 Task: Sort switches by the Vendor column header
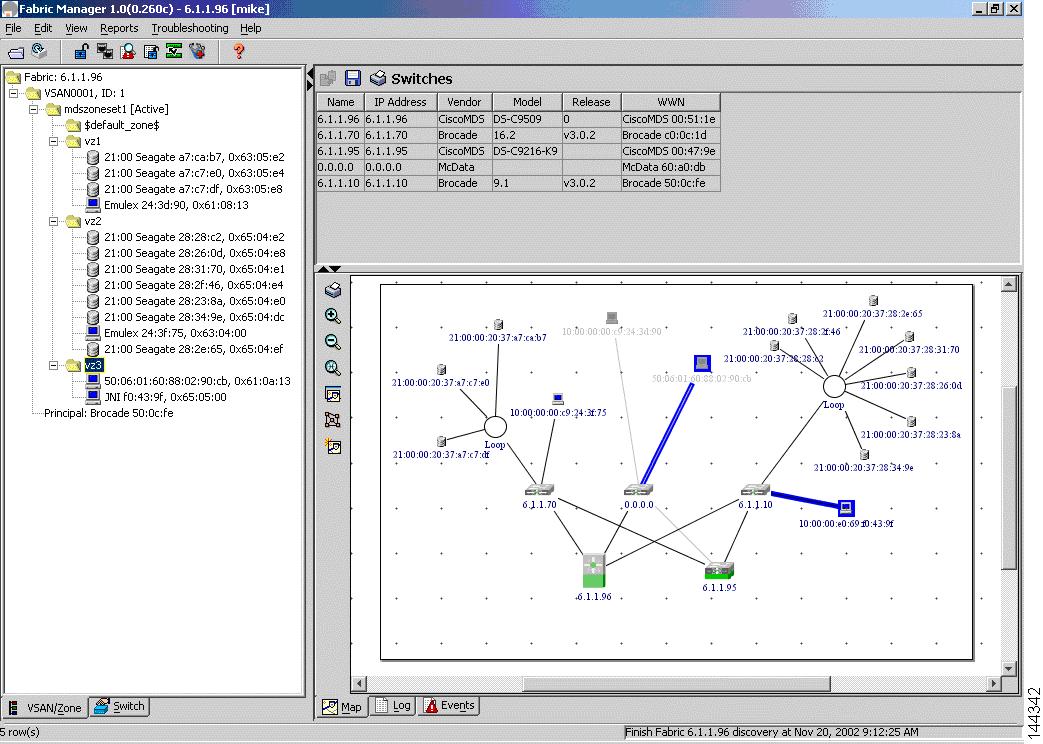pos(464,102)
